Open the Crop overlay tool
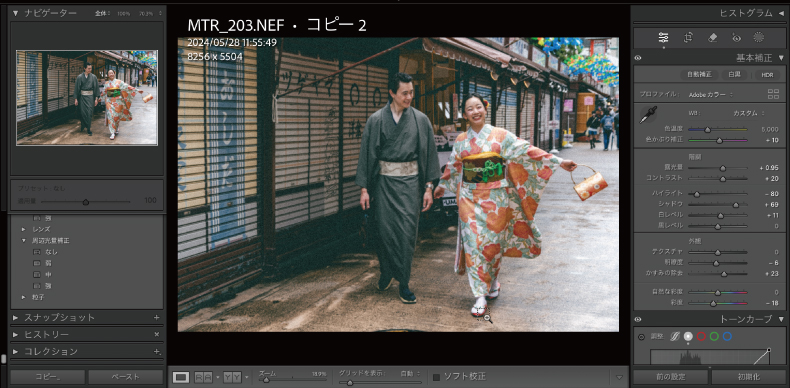The width and height of the screenshot is (790, 388). click(x=688, y=37)
